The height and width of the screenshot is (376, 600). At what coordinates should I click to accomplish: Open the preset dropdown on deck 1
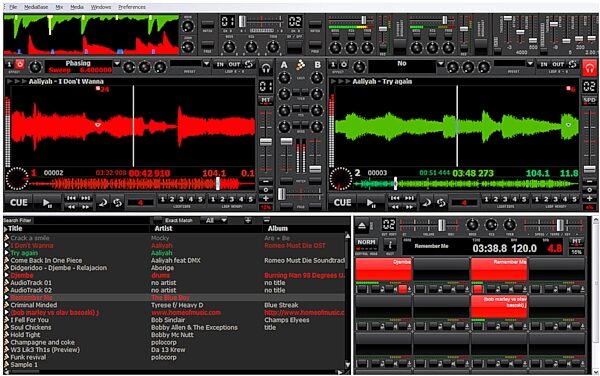[x=206, y=64]
